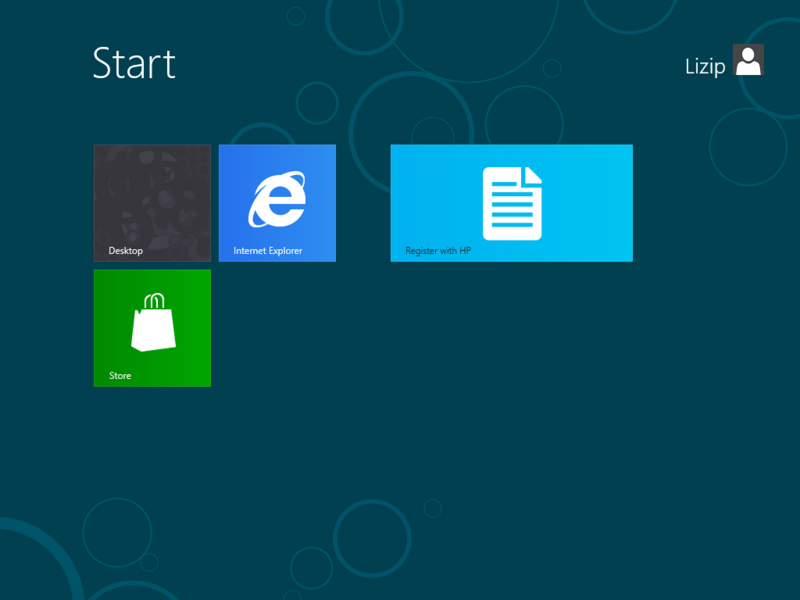Click the Lizip user account picture
Viewport: 800px width, 600px height.
point(748,60)
